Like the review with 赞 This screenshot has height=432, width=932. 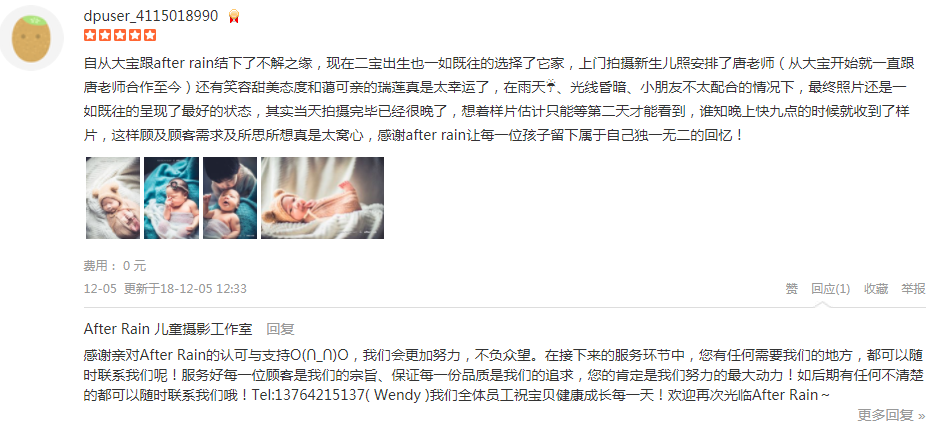tap(792, 289)
